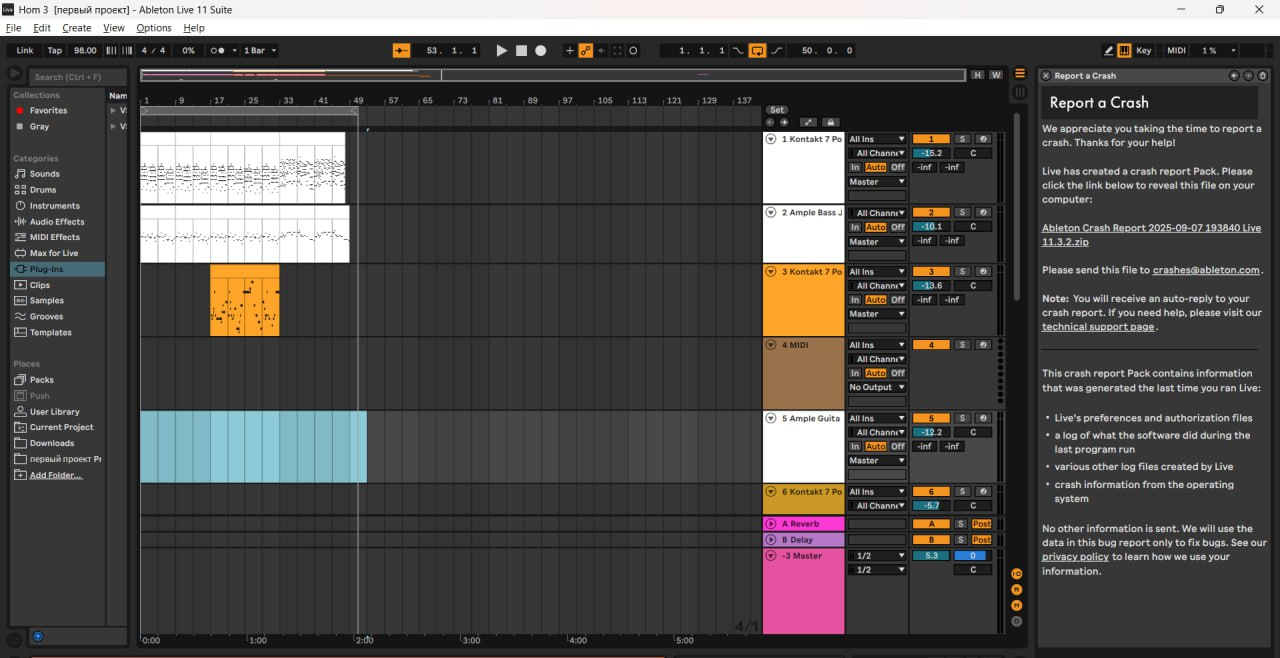Arm track 3 Kontakt 7 for recording
The height and width of the screenshot is (658, 1280).
(983, 272)
